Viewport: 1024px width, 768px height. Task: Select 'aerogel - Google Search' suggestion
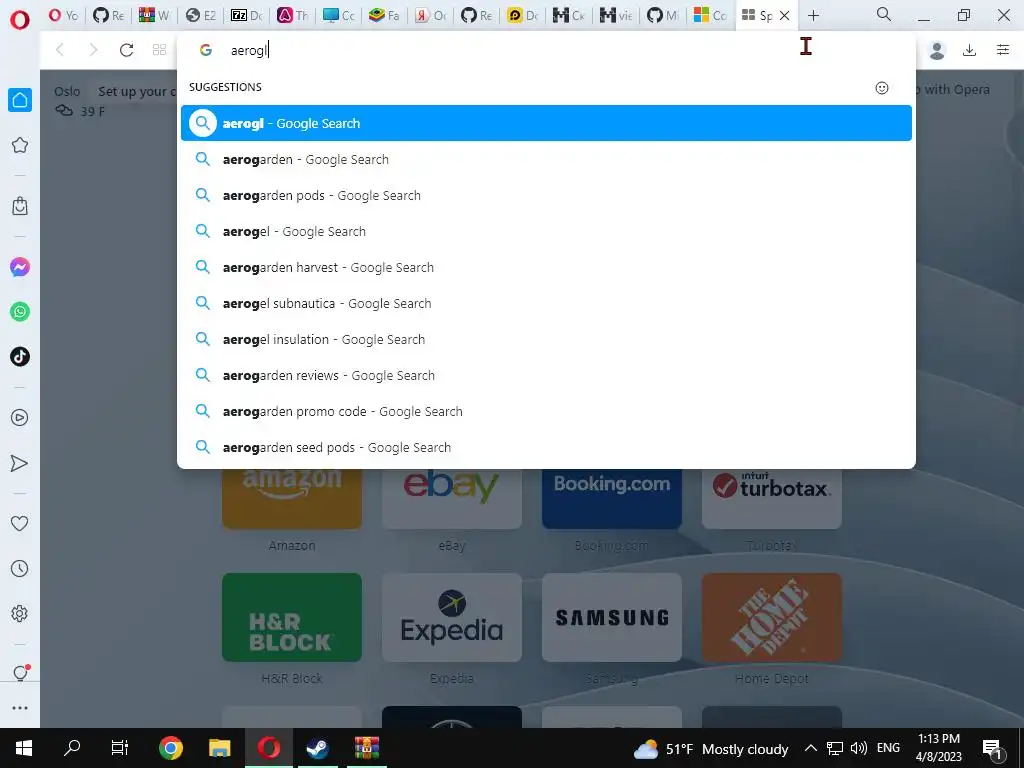(x=546, y=231)
